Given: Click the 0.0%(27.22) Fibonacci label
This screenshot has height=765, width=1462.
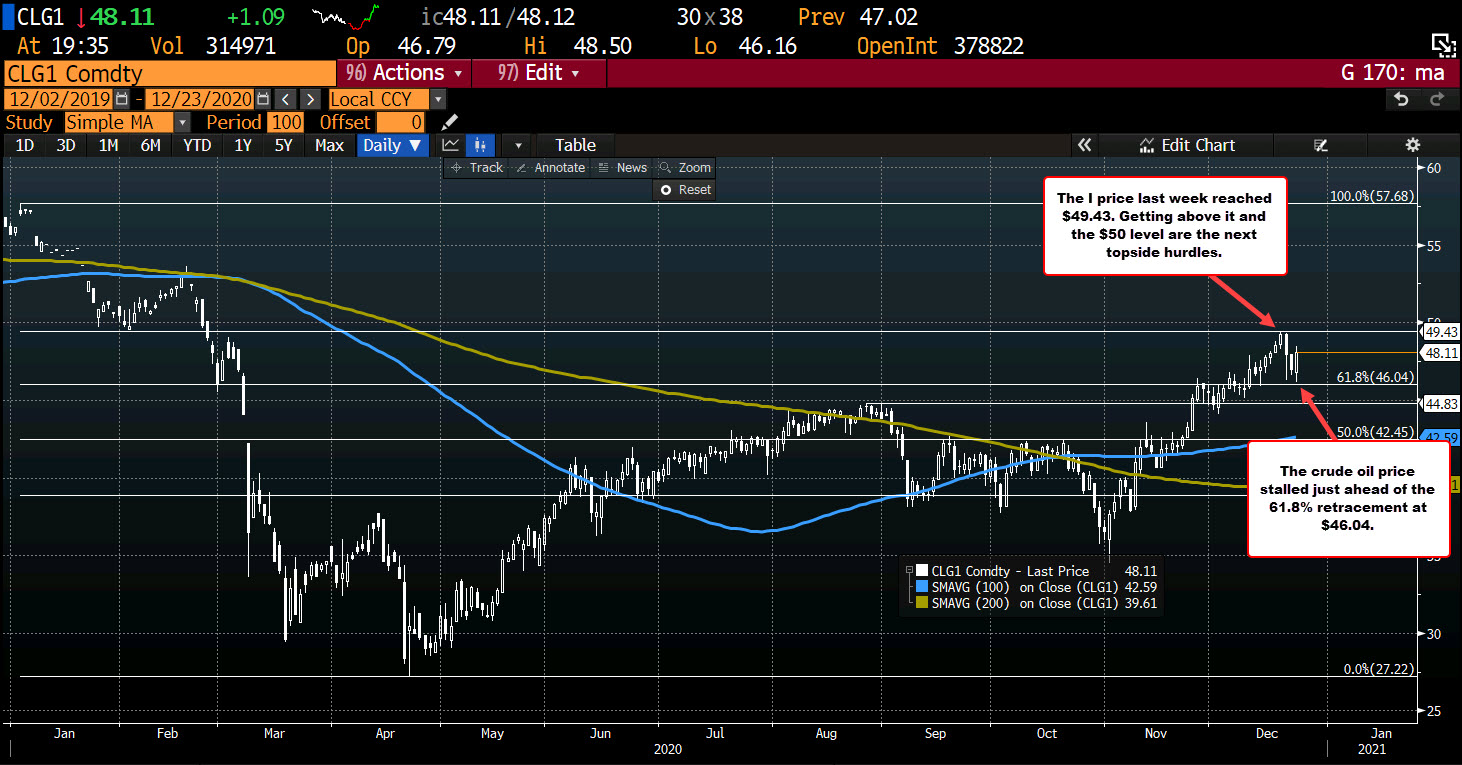Looking at the screenshot, I should 1378,669.
